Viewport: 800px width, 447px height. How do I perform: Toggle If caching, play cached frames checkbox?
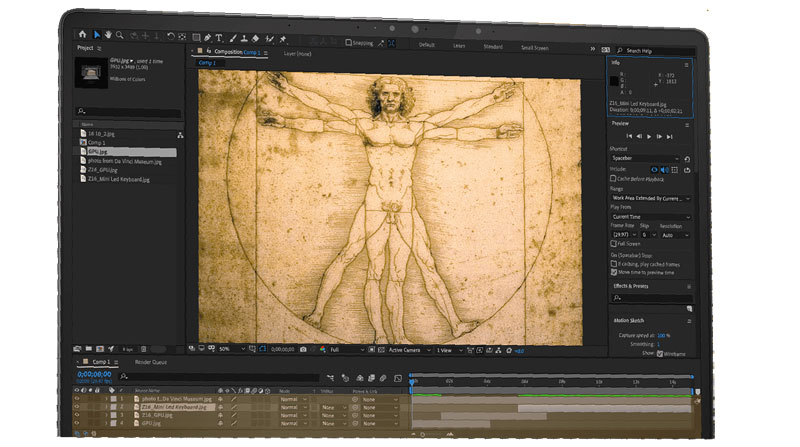pyautogui.click(x=614, y=264)
